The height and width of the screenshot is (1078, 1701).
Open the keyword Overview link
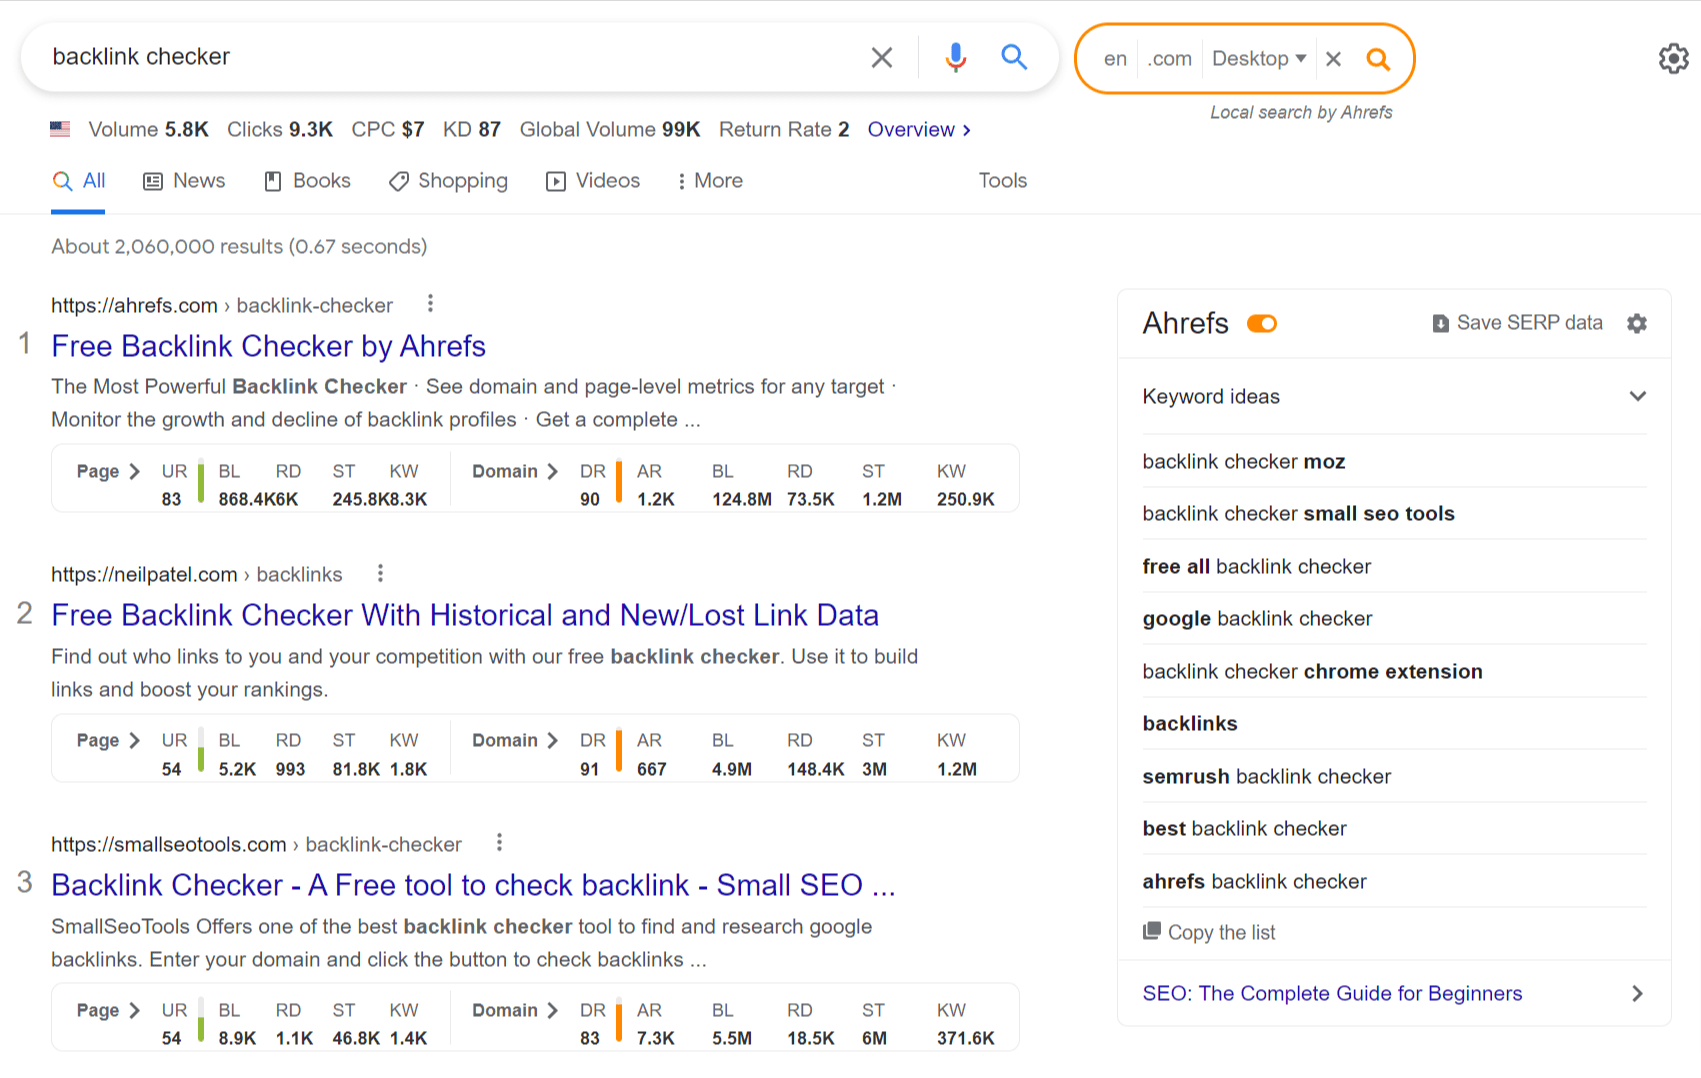coord(912,129)
